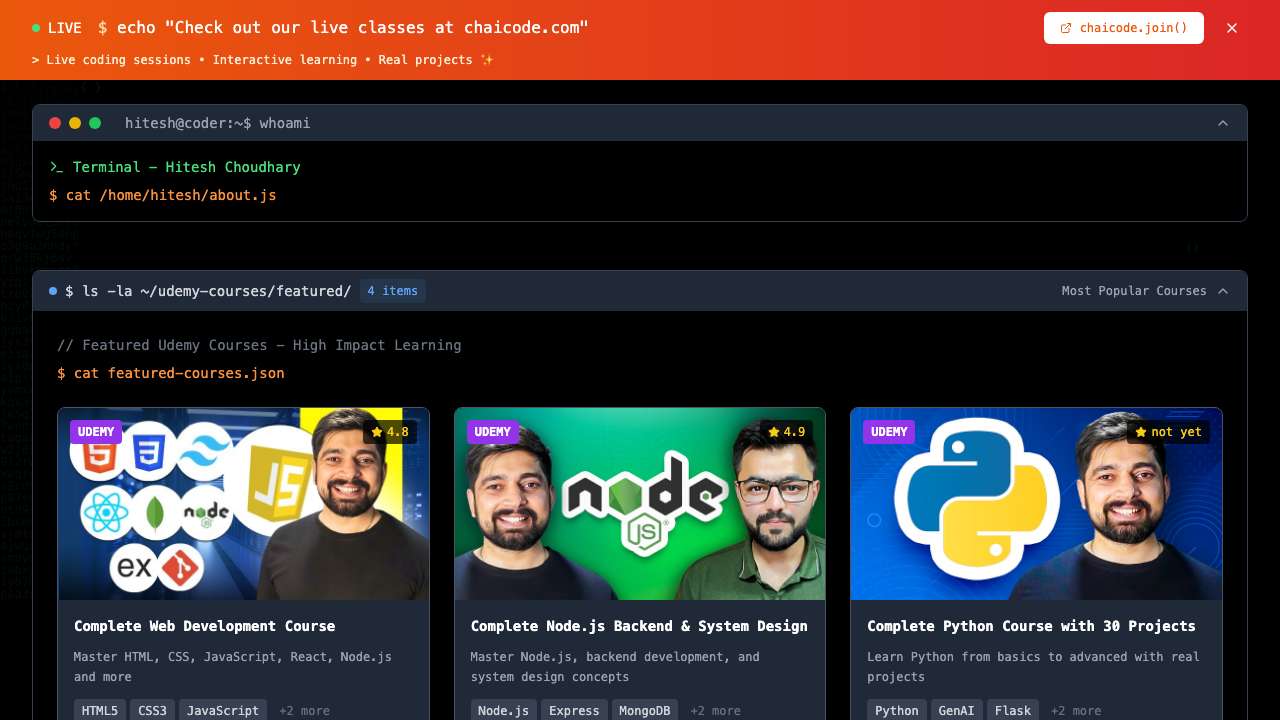Click the Featured Udemy Courses comment line
1280x720 pixels.
pos(259,345)
